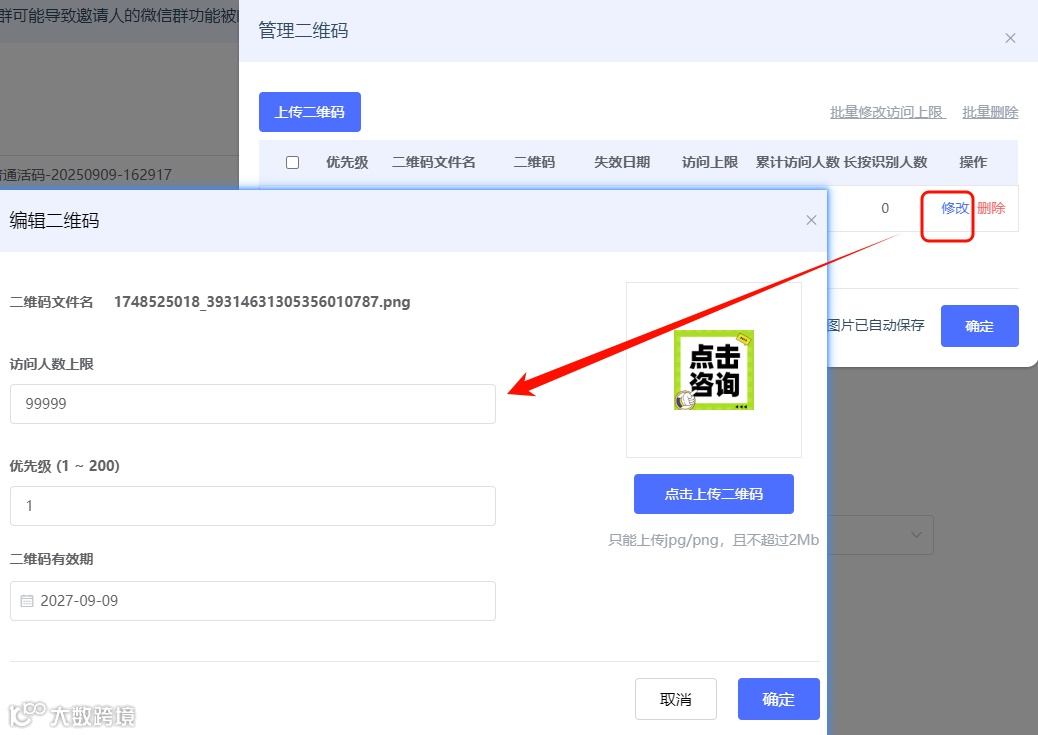This screenshot has width=1038, height=735.
Task: Click the 上传二维码 button
Action: pos(310,112)
